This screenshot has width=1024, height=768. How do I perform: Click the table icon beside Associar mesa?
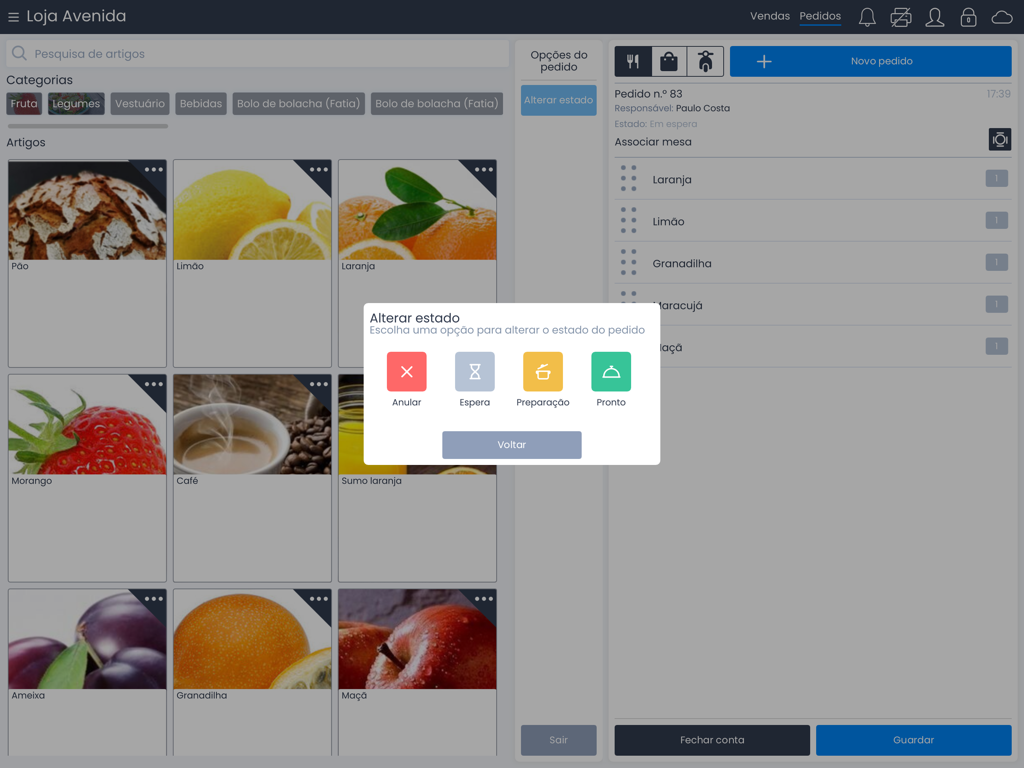(999, 139)
